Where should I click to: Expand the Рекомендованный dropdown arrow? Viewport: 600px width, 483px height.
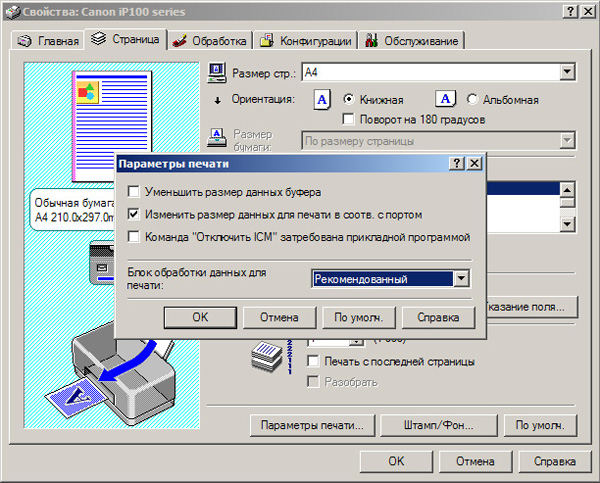[x=461, y=279]
